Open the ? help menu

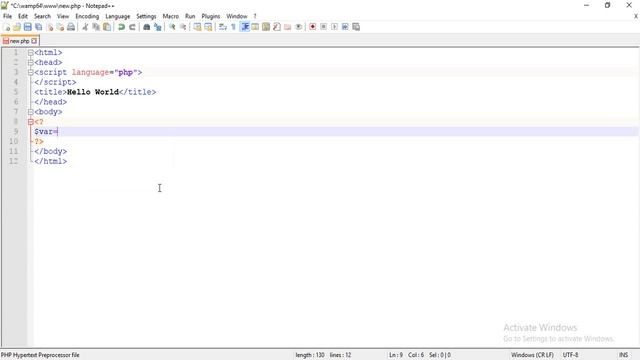tap(255, 16)
